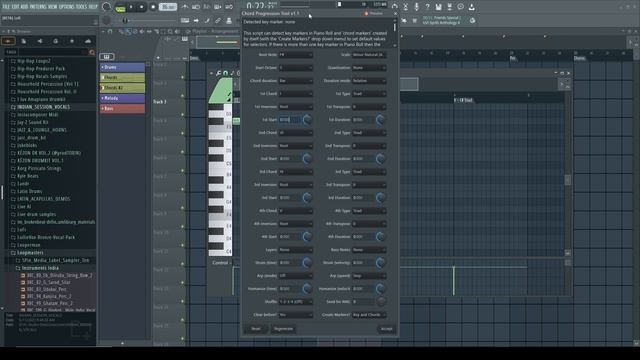The width and height of the screenshot is (640, 360).
Task: Open 2nd Type dropdown
Action: click(x=369, y=133)
